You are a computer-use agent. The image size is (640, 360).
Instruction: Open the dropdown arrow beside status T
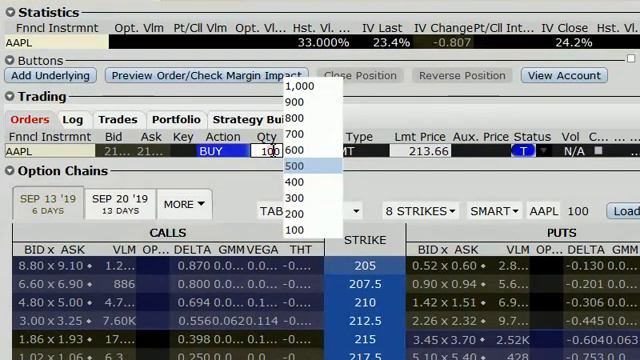click(543, 151)
